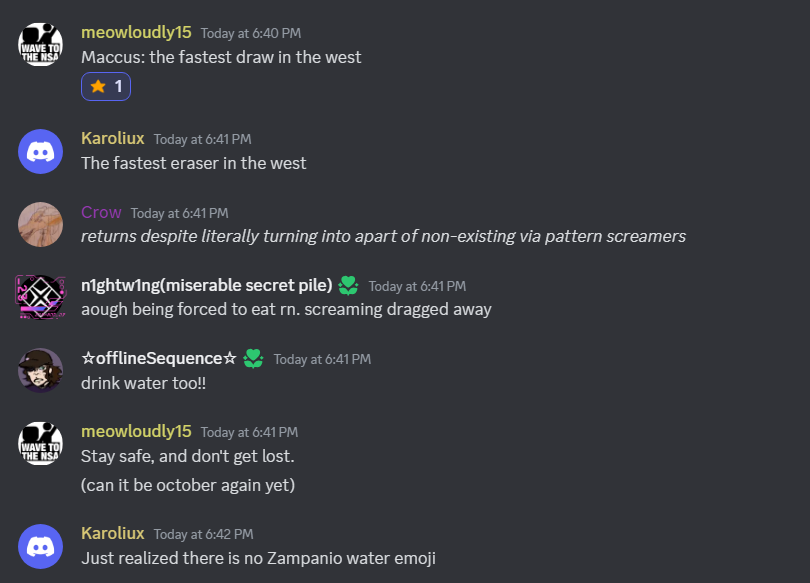Image resolution: width=810 pixels, height=583 pixels.
Task: Select the Karoliux username at 6:42 PM
Action: point(112,533)
